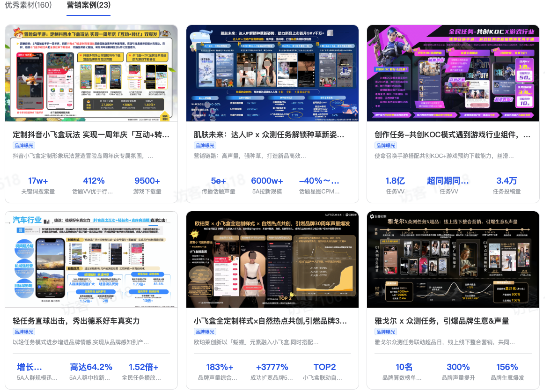The width and height of the screenshot is (545, 390).
Task: Click the 1.52倍+ statistic
Action: tap(144, 367)
